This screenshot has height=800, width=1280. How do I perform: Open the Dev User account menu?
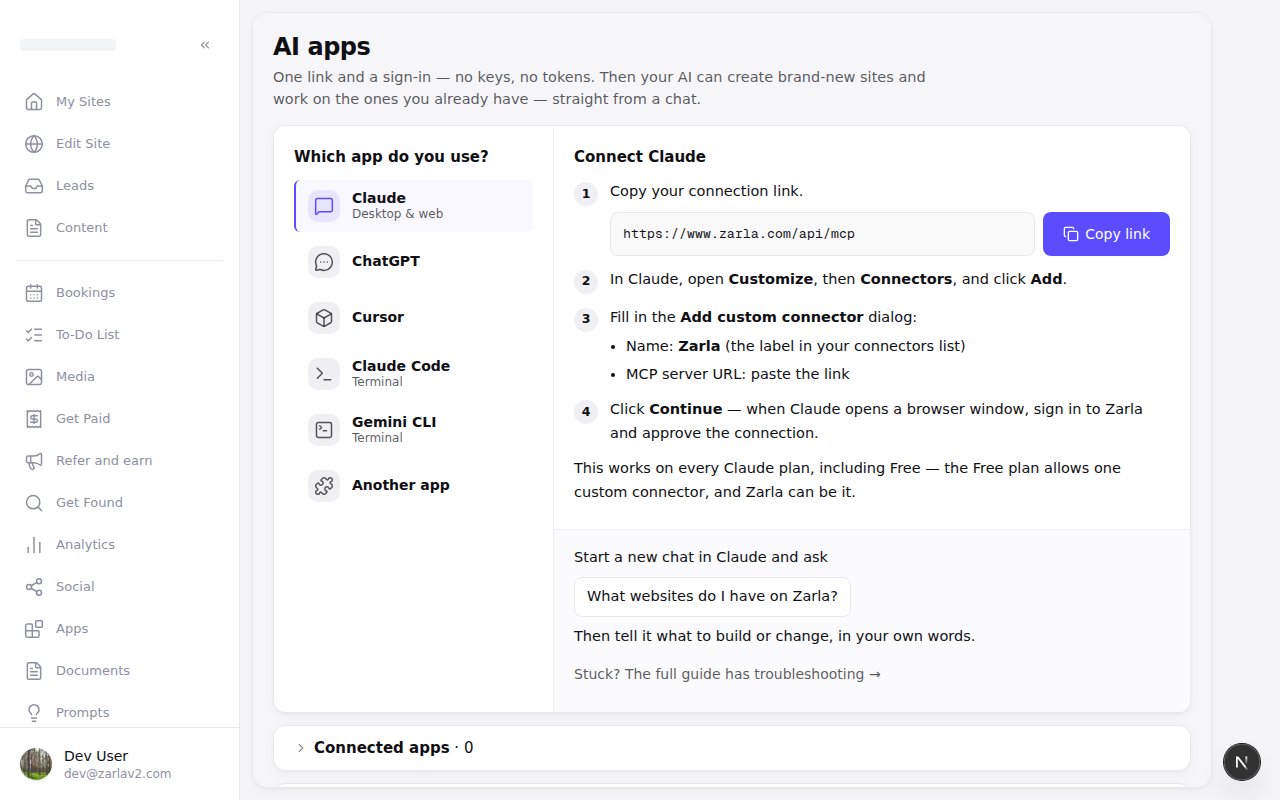pyautogui.click(x=120, y=764)
